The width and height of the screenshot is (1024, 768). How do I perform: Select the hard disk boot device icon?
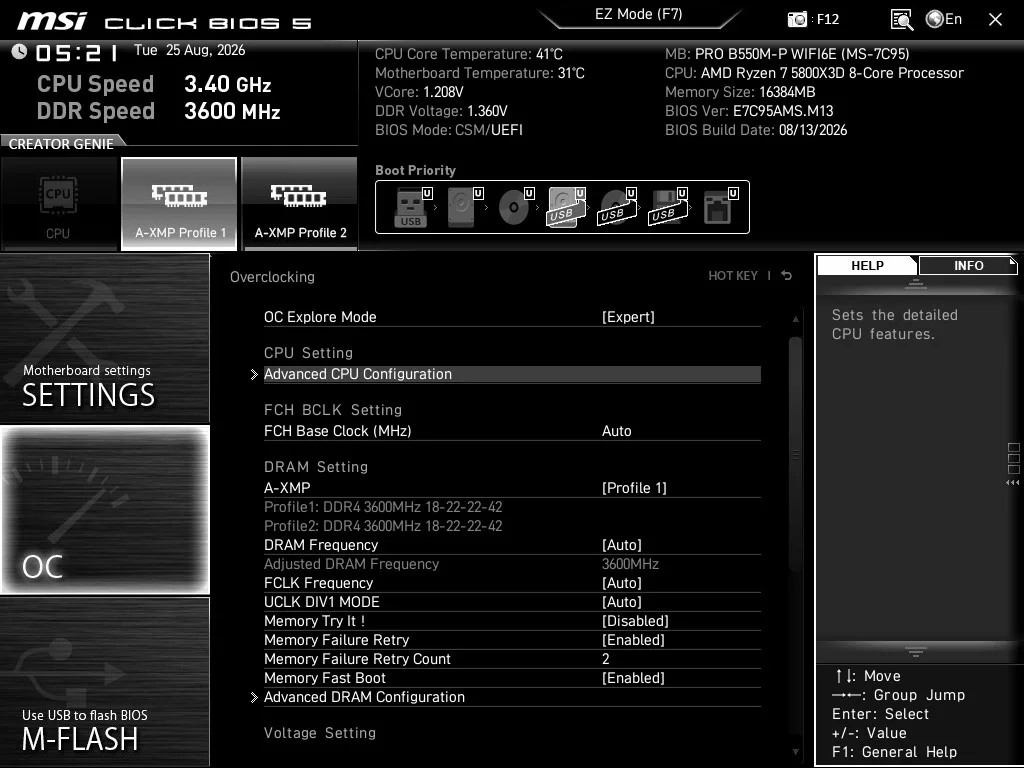[463, 207]
